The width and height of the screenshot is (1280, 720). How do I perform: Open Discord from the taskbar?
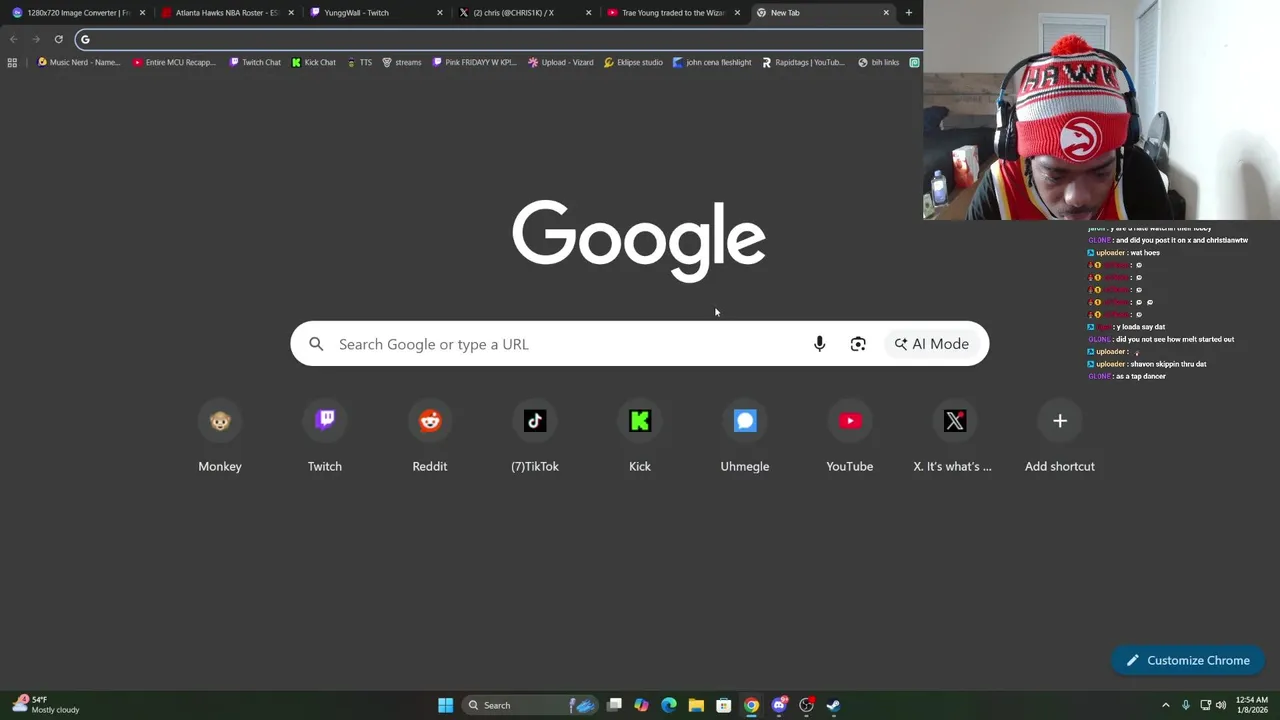point(779,705)
